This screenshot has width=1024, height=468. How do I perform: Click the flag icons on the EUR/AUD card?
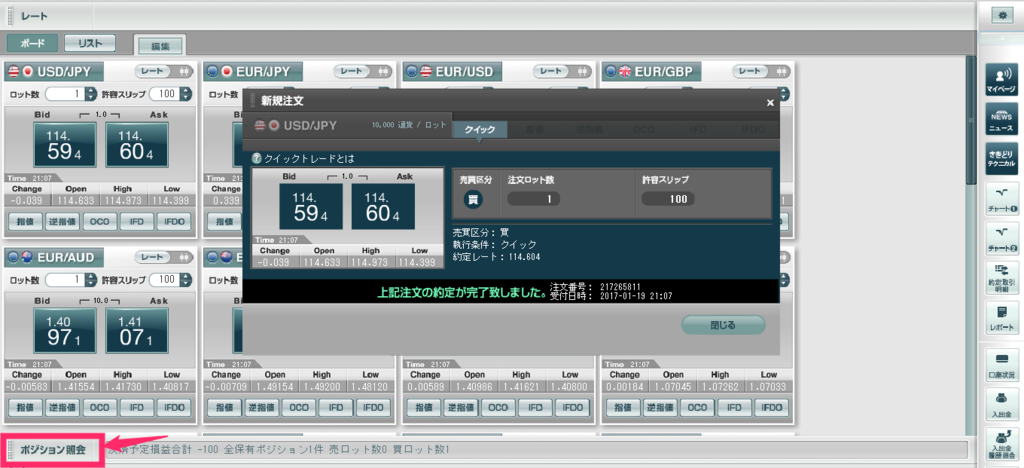pyautogui.click(x=20, y=257)
